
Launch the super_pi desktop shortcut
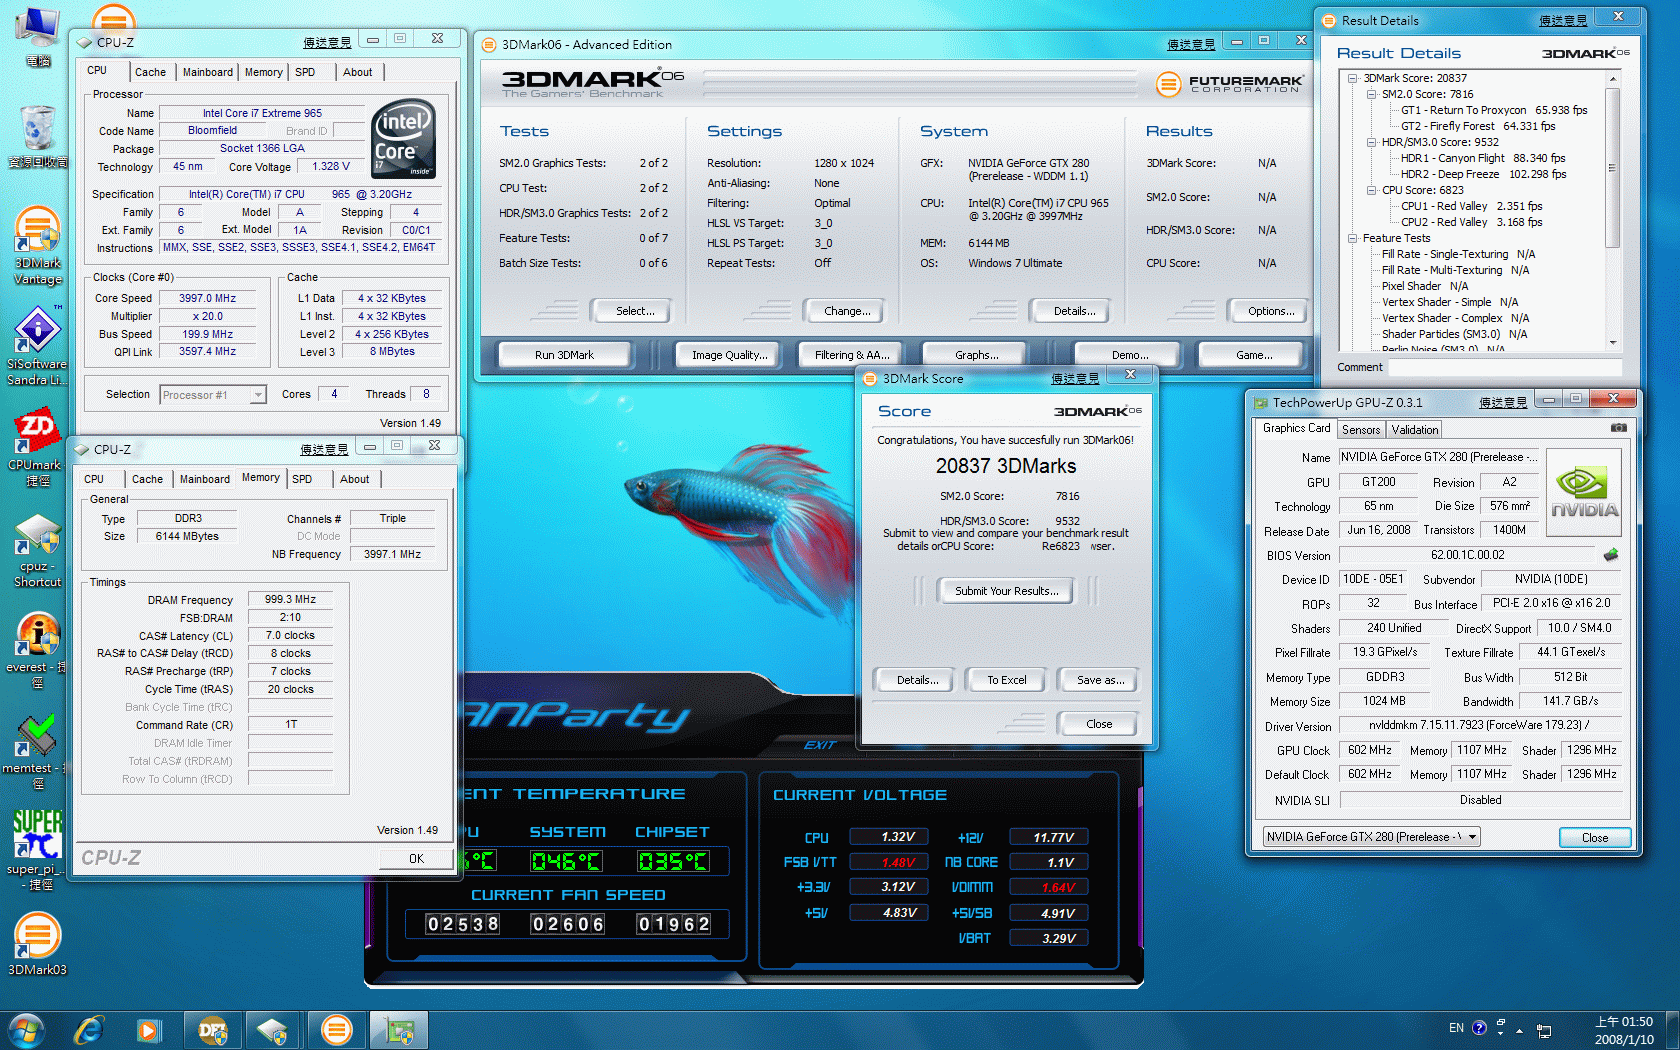37,850
